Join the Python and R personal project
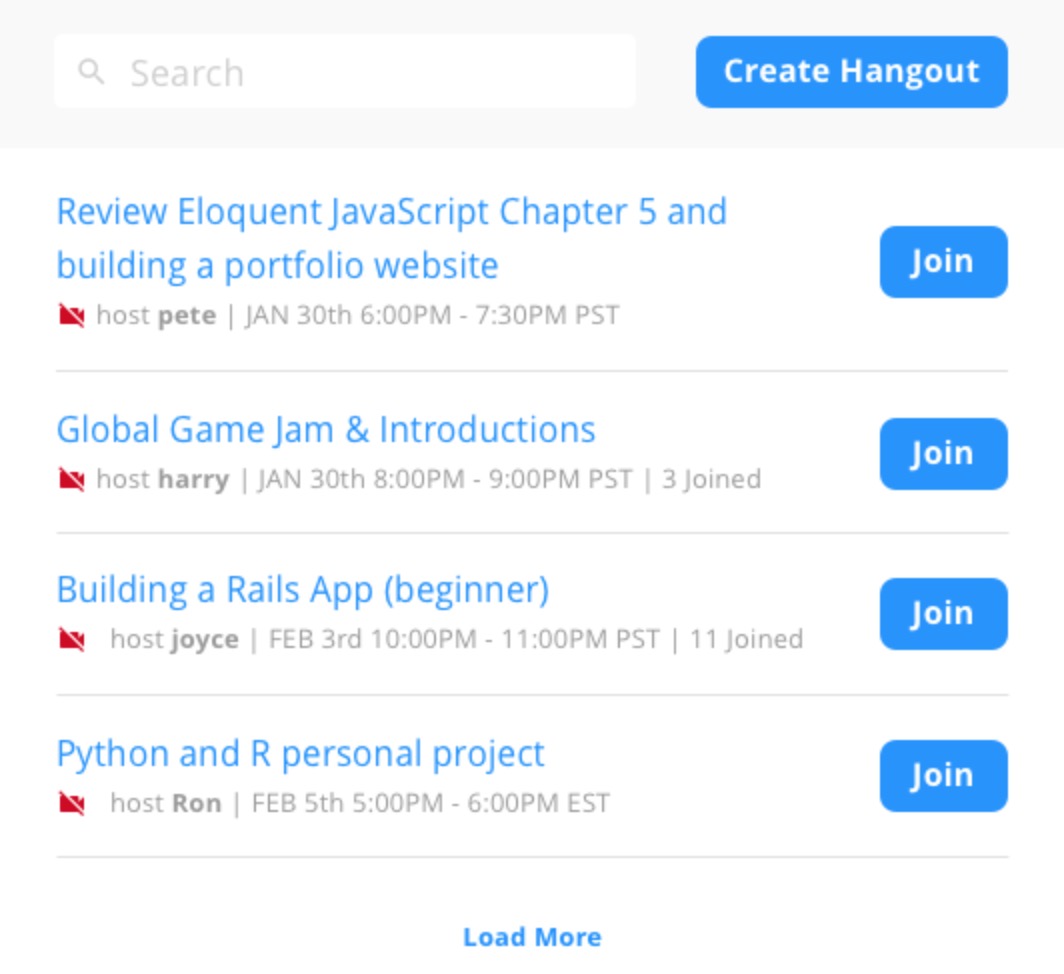1064x974 pixels. [941, 776]
